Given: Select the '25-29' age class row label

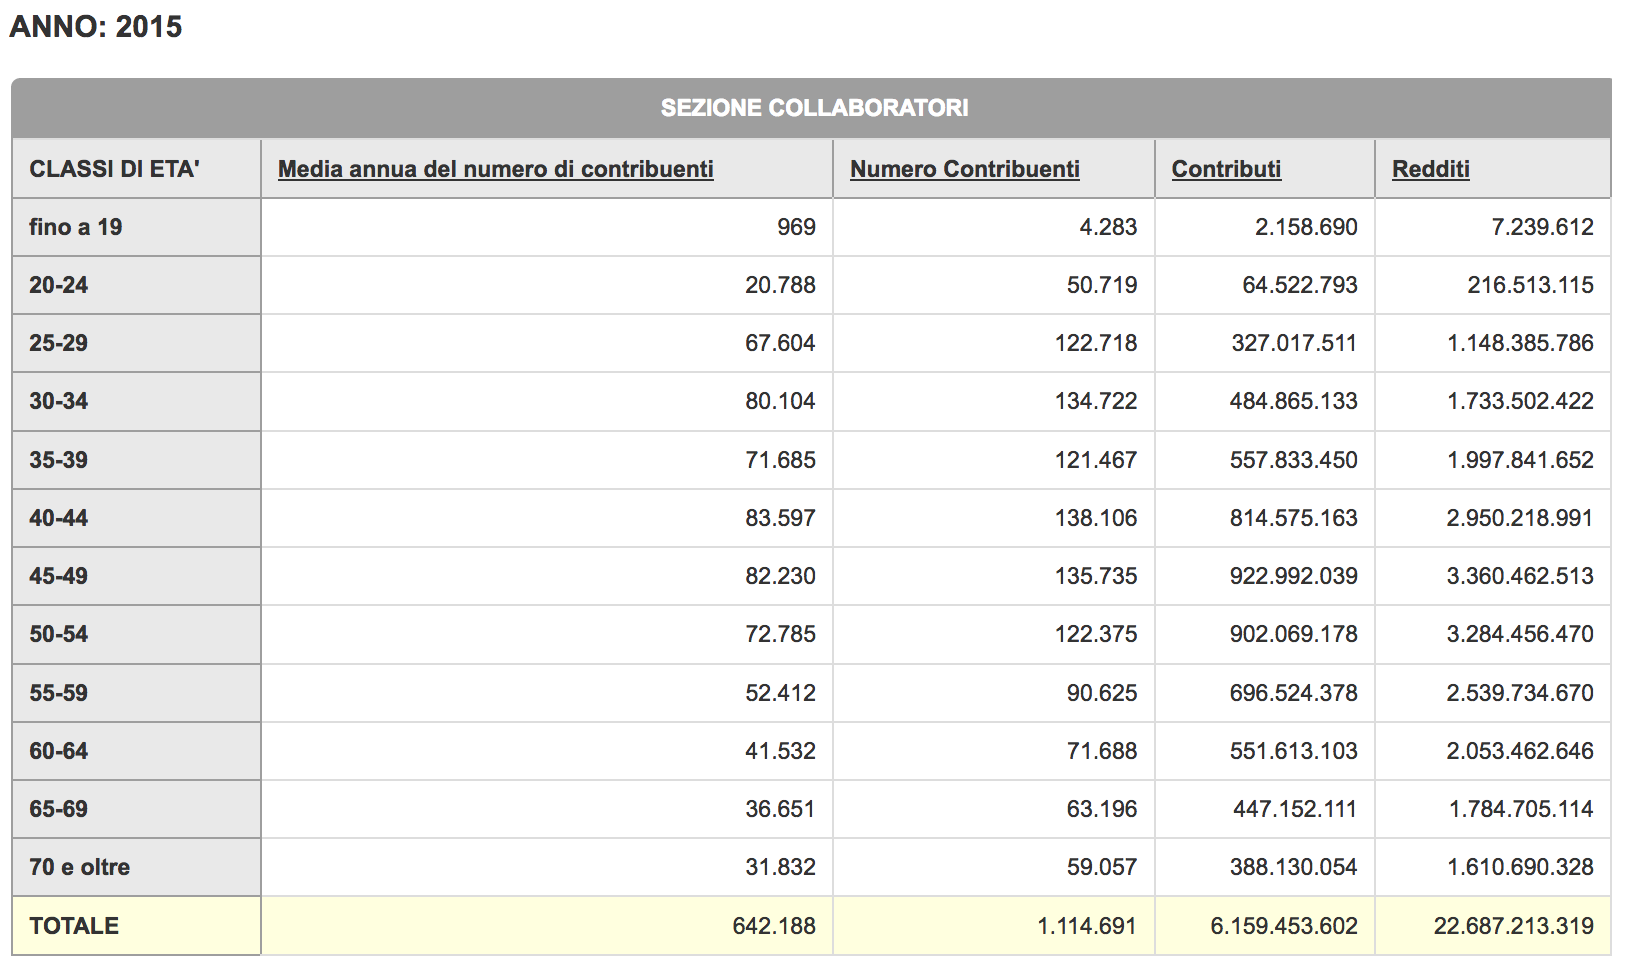Looking at the screenshot, I should pyautogui.click(x=59, y=343).
